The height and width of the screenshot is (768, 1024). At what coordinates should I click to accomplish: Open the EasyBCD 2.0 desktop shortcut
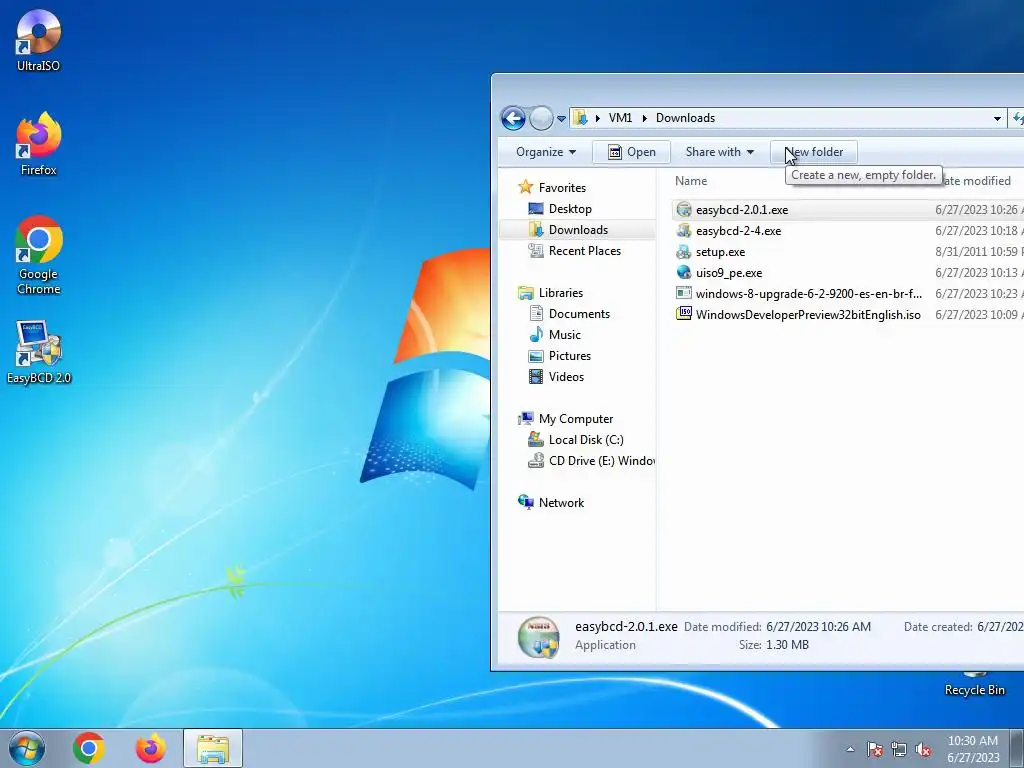pos(39,353)
